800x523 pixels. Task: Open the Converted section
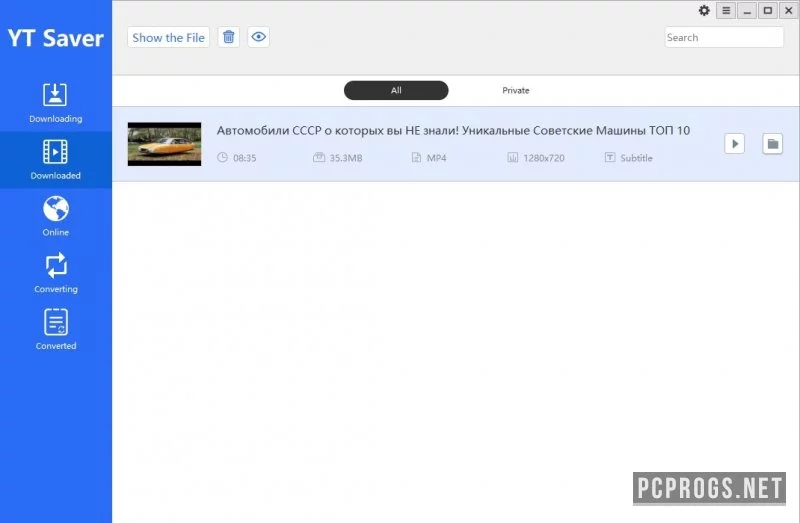pyautogui.click(x=55, y=330)
